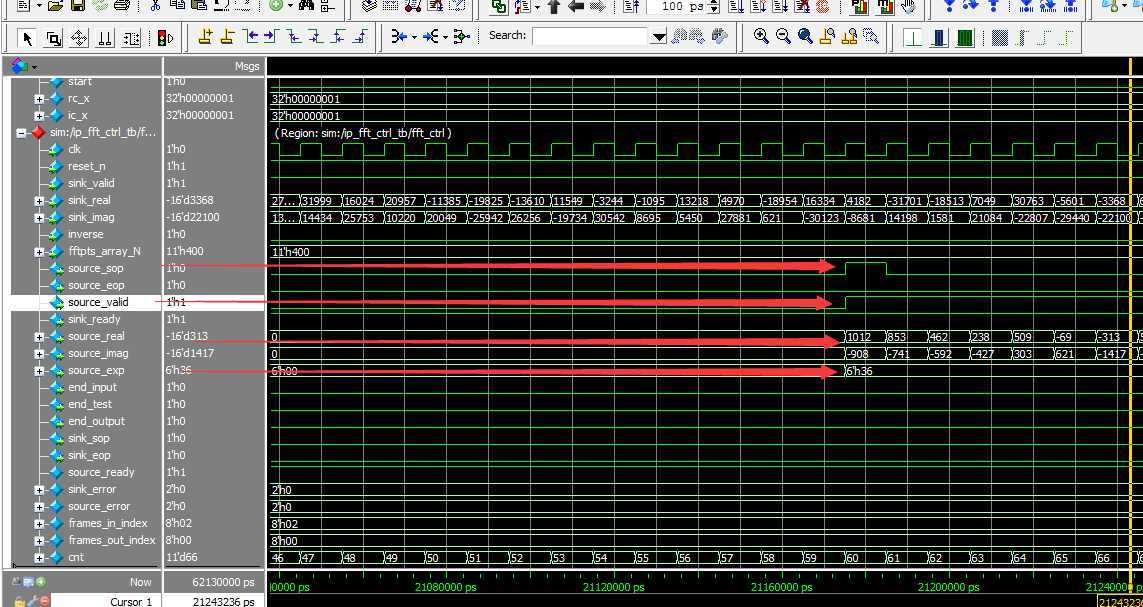The width and height of the screenshot is (1143, 607).
Task: Insert a new cursor
Action: click(x=205, y=36)
